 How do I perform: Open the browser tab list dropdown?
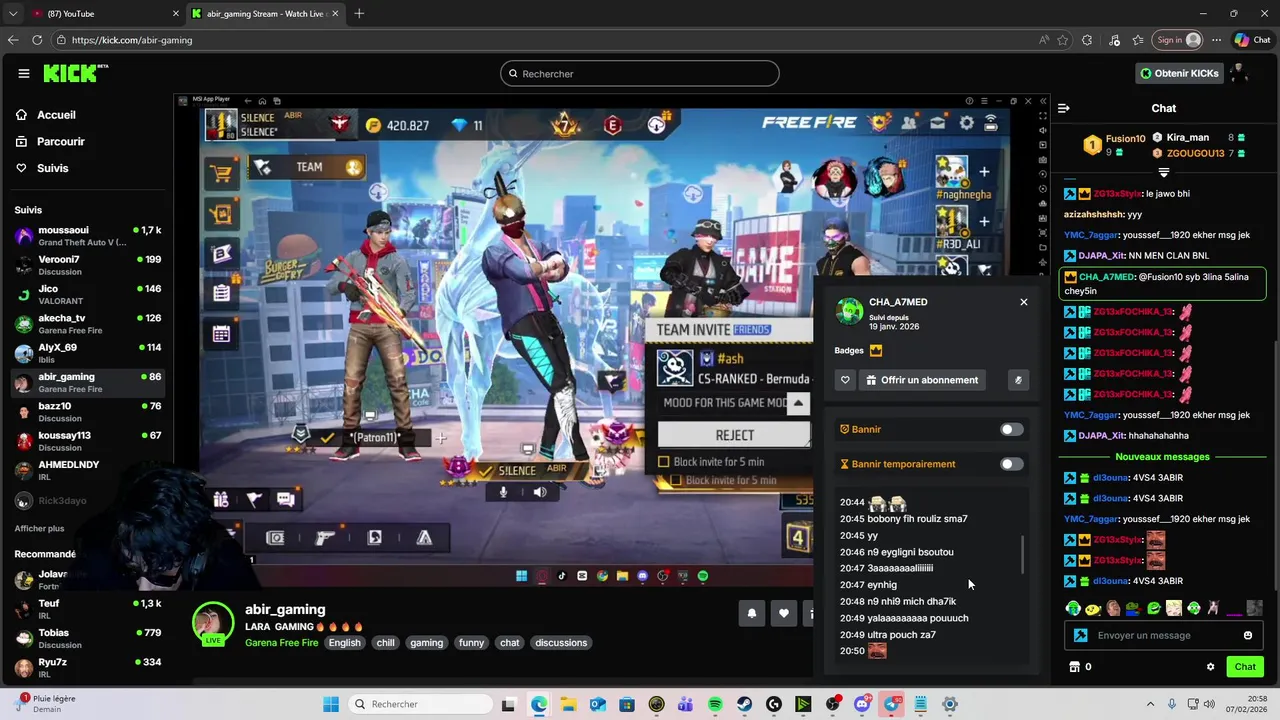13,13
